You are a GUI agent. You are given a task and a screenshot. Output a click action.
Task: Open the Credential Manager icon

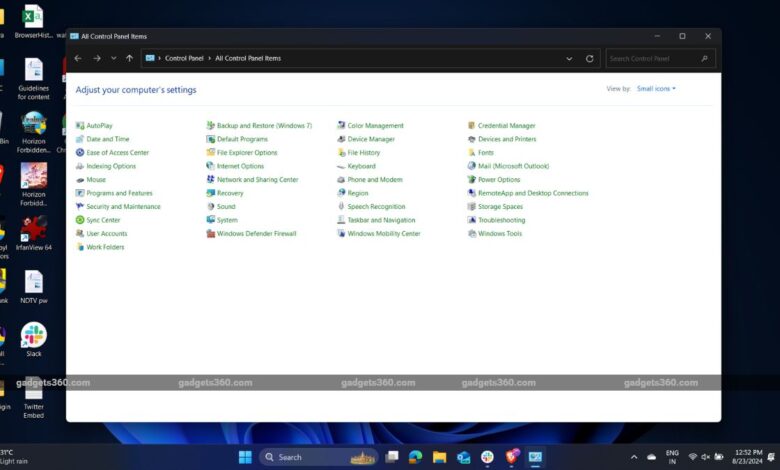pos(472,126)
